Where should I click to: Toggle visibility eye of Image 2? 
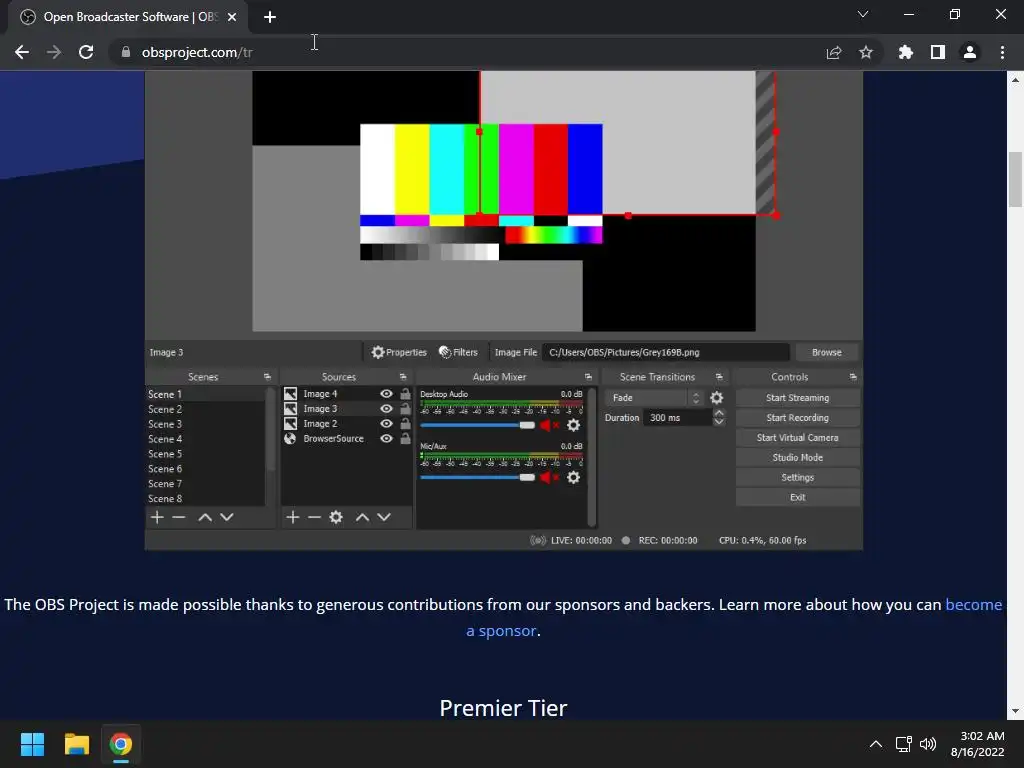[387, 423]
